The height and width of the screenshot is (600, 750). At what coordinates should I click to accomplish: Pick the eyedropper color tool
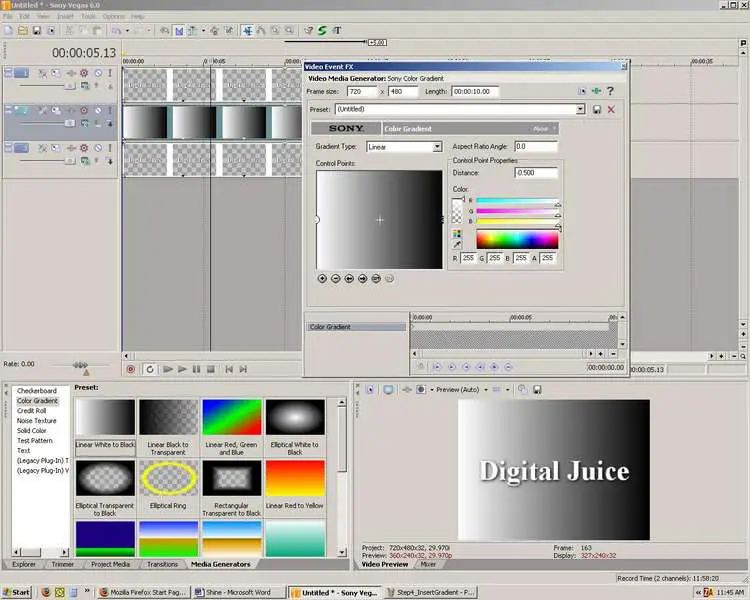coord(457,244)
